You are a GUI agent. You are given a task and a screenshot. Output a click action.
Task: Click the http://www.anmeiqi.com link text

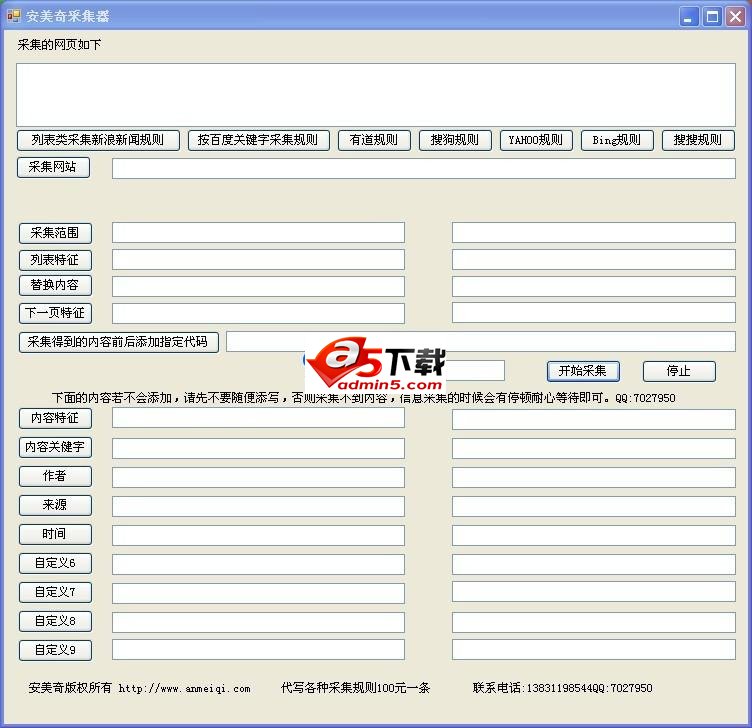(185, 689)
